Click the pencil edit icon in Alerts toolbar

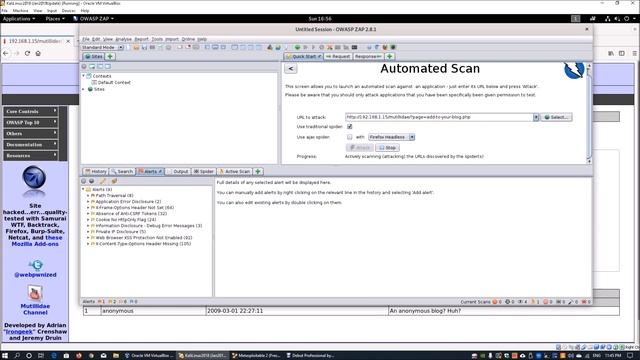[x=103, y=181]
